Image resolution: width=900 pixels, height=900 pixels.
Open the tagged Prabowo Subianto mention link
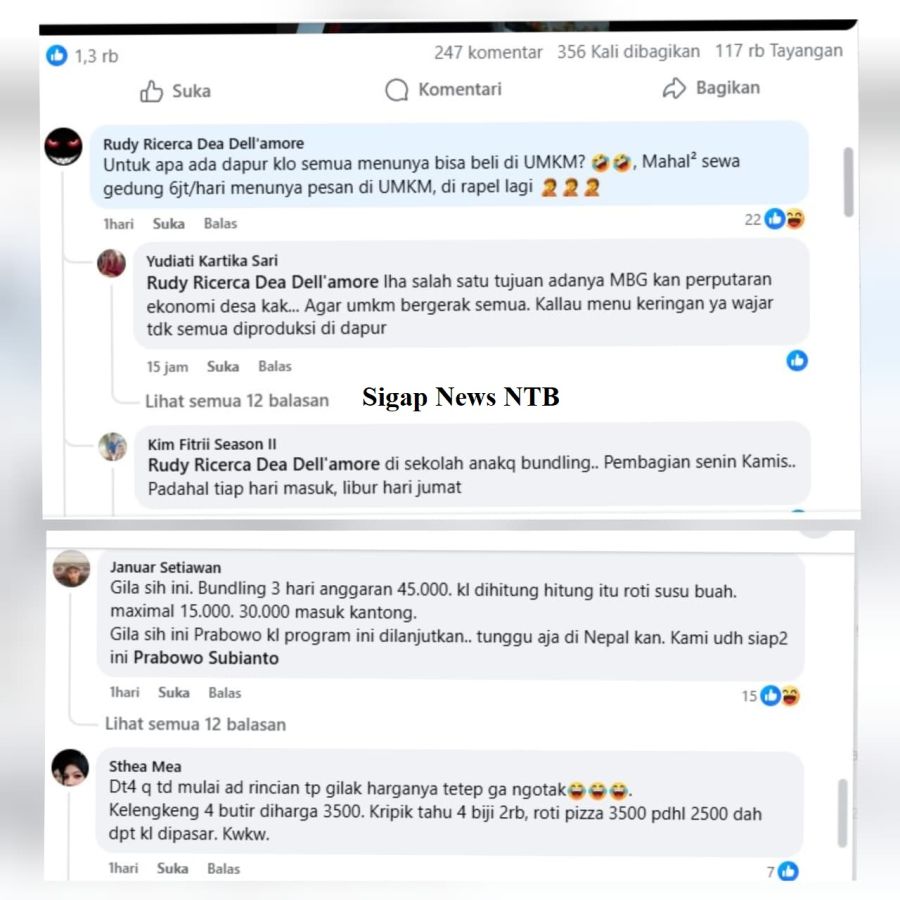point(206,658)
